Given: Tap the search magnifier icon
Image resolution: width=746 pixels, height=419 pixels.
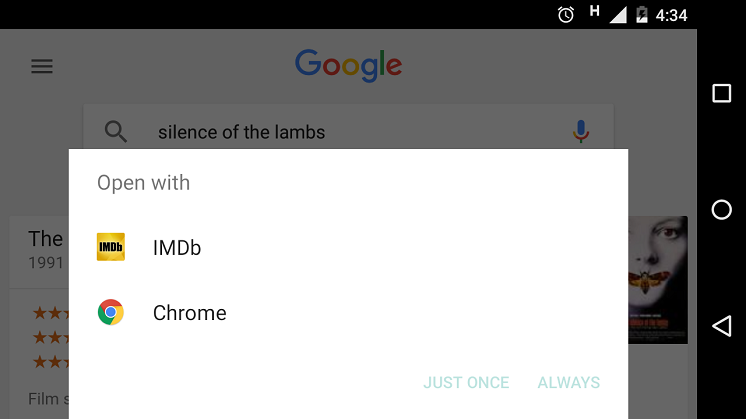Looking at the screenshot, I should click(x=116, y=131).
